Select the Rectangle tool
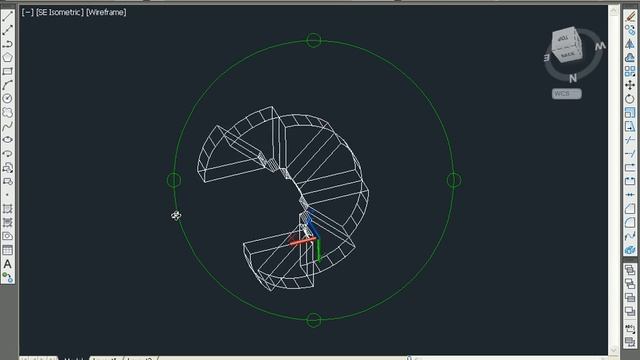 pyautogui.click(x=7, y=71)
